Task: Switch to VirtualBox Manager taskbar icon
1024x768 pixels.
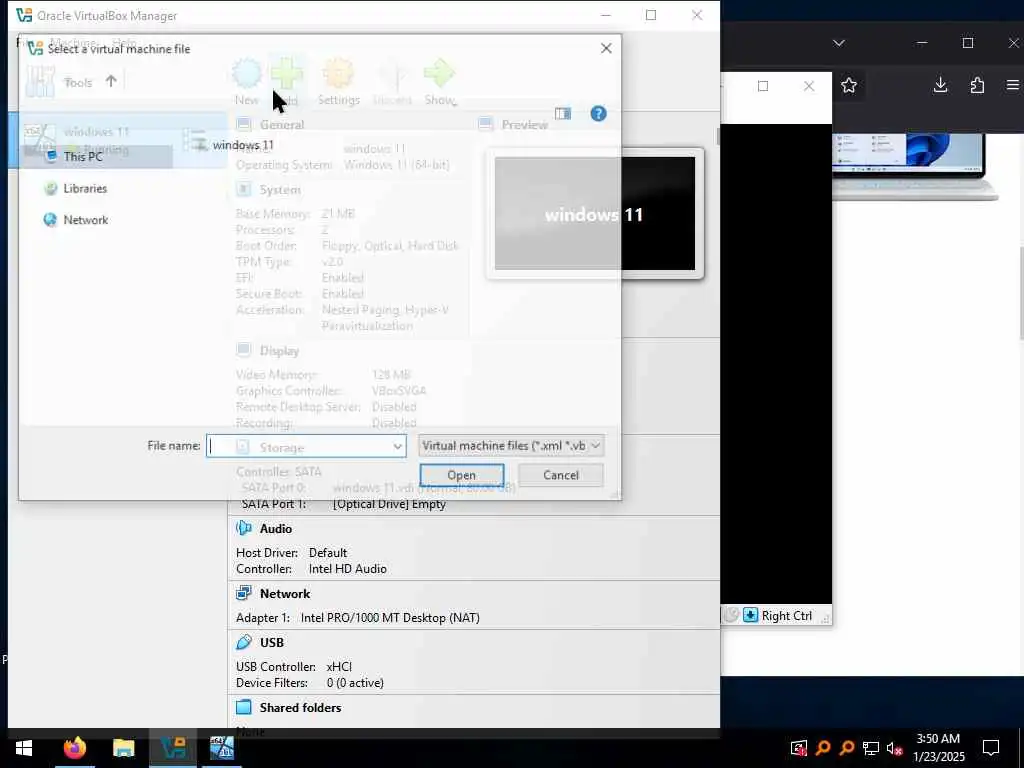Action: point(173,748)
